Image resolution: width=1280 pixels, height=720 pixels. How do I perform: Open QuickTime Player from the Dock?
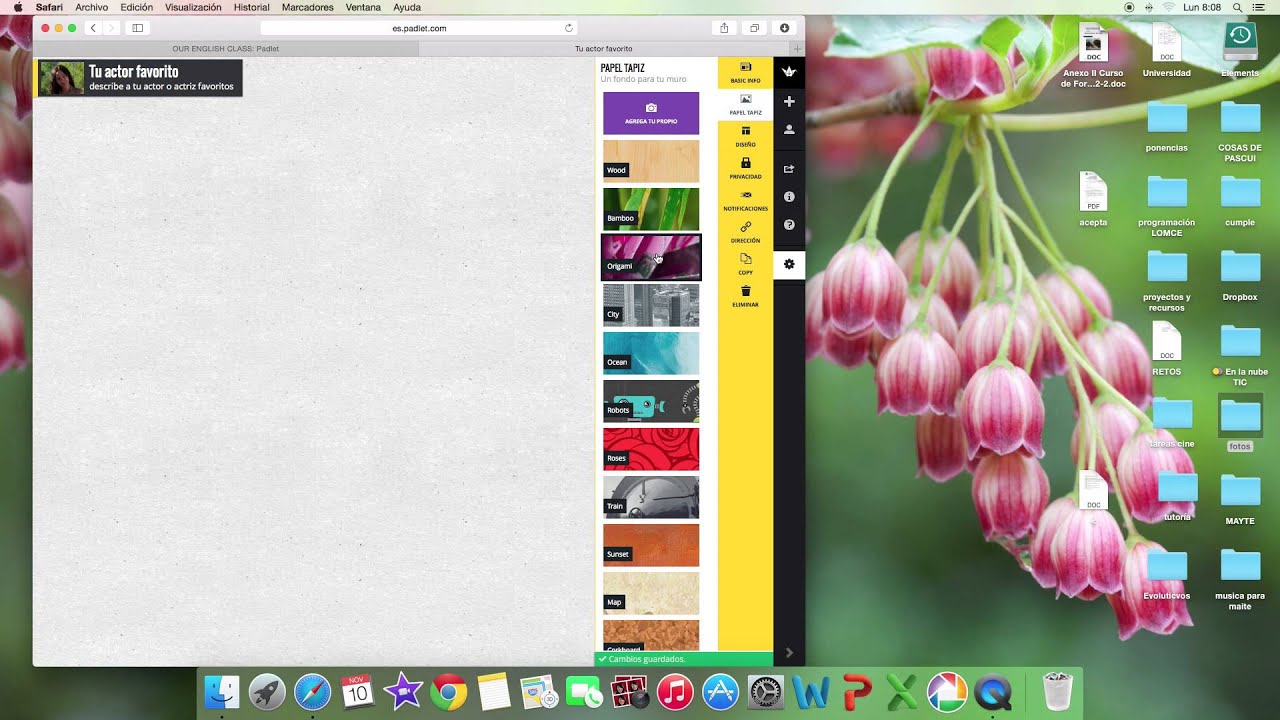993,692
